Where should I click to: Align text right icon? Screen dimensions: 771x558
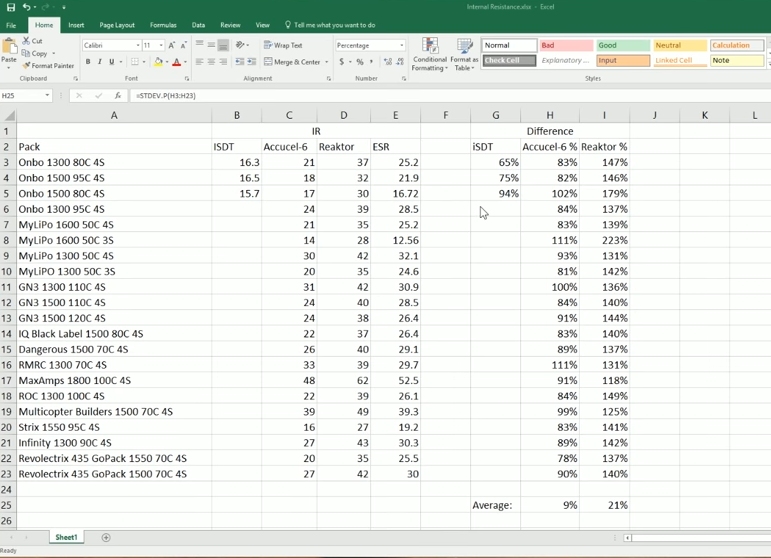click(223, 61)
